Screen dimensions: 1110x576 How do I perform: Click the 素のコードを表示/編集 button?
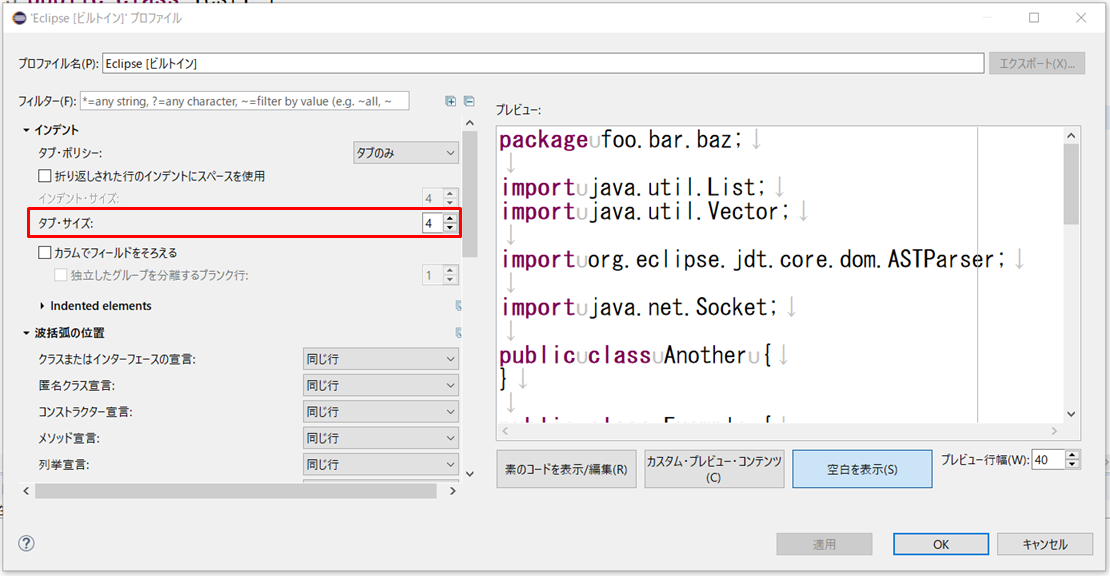[565, 469]
